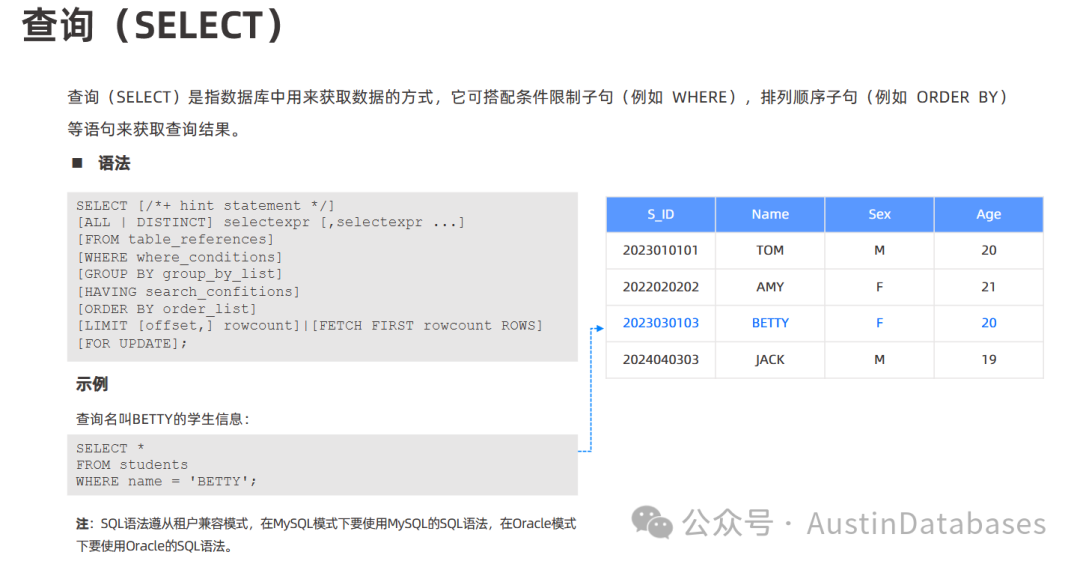
Task: Click the SELECT hint statement line
Action: pyautogui.click(x=205, y=205)
